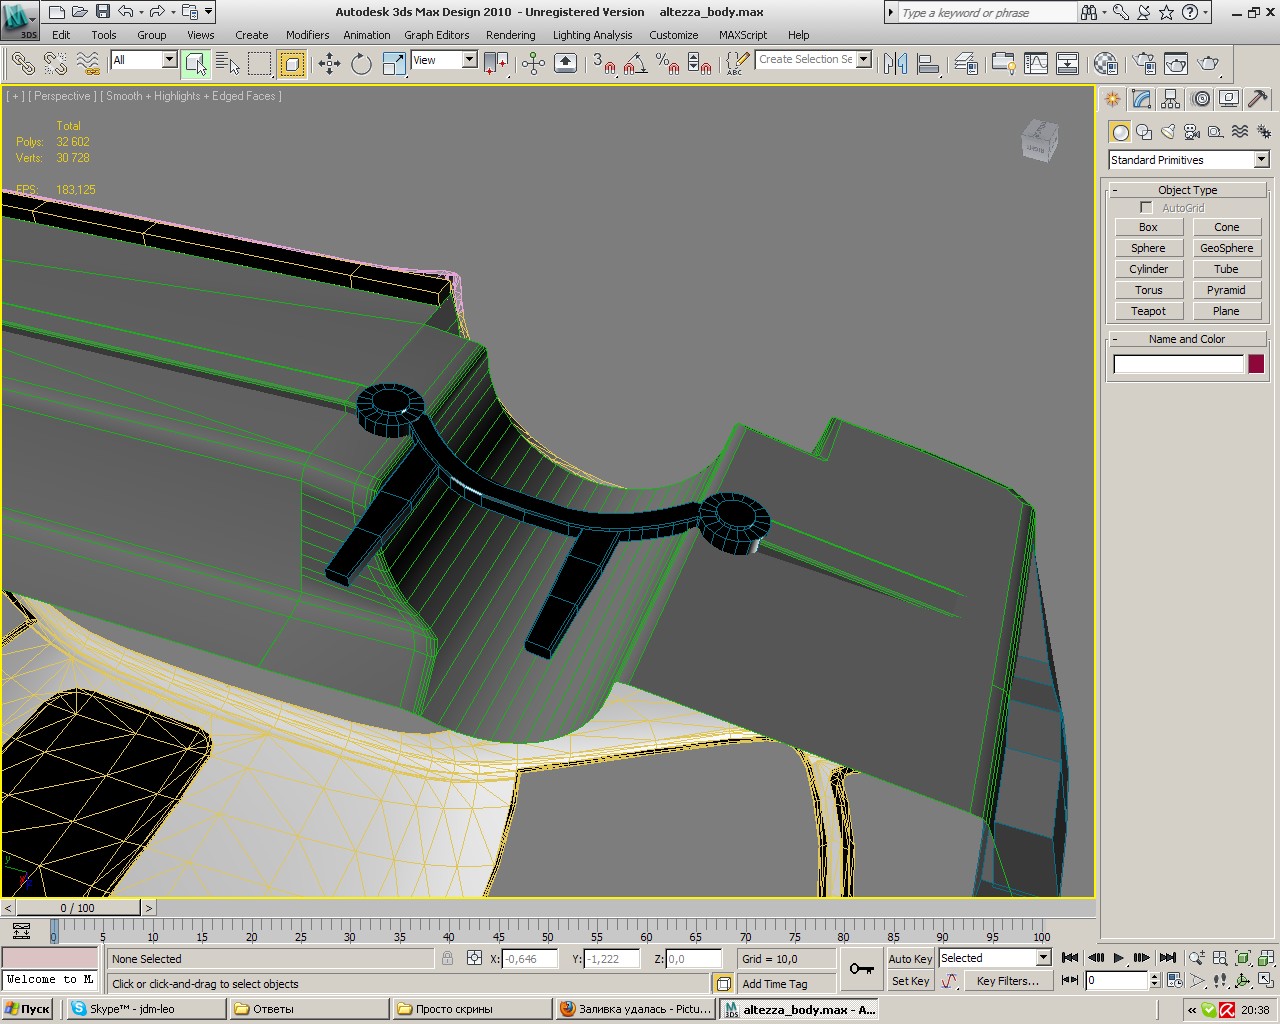Click the object name input field
Viewport: 1280px width, 1024px height.
pos(1178,364)
